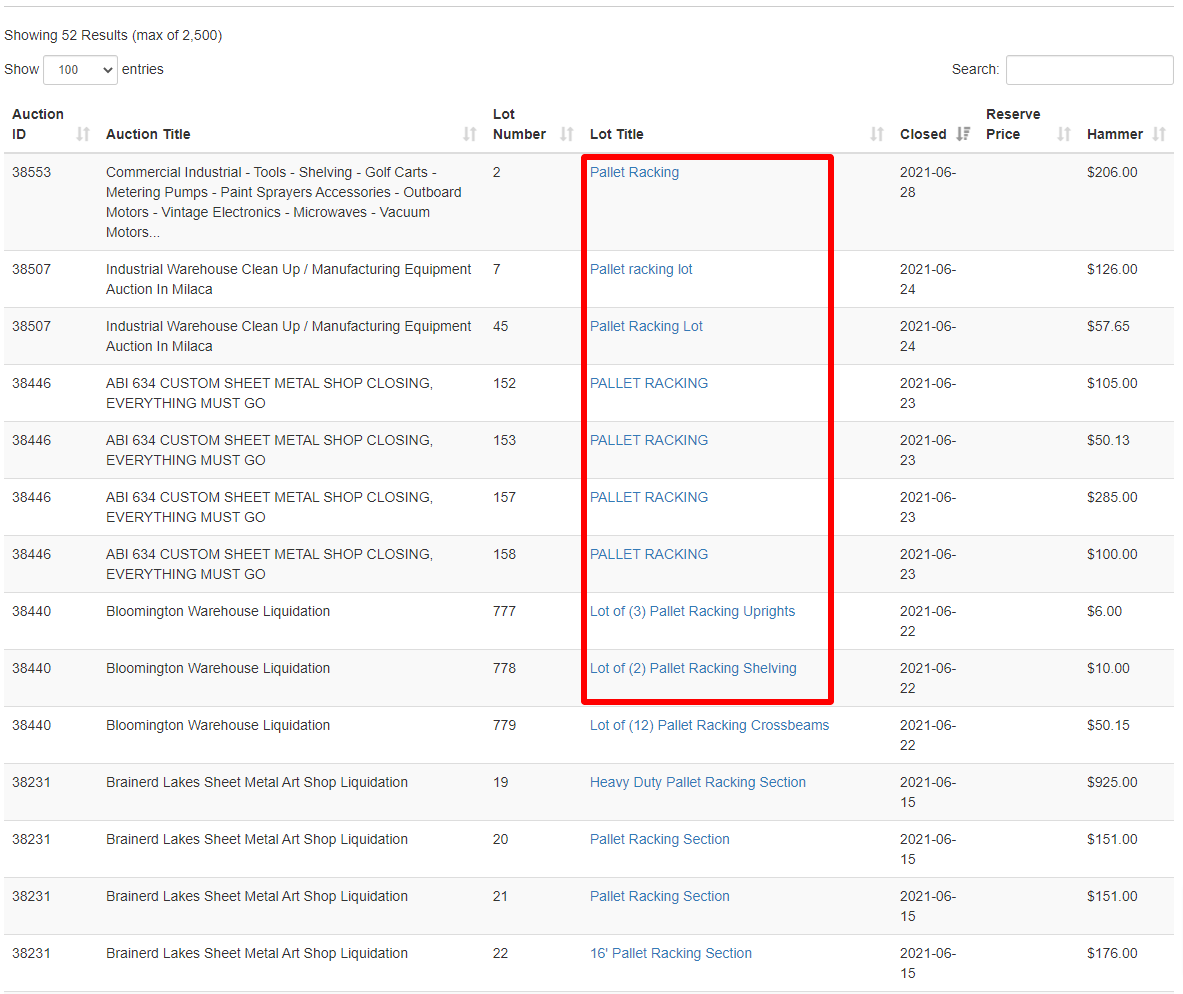The image size is (1183, 994).
Task: Sort the table by Reserve Price
Action: click(x=1062, y=133)
